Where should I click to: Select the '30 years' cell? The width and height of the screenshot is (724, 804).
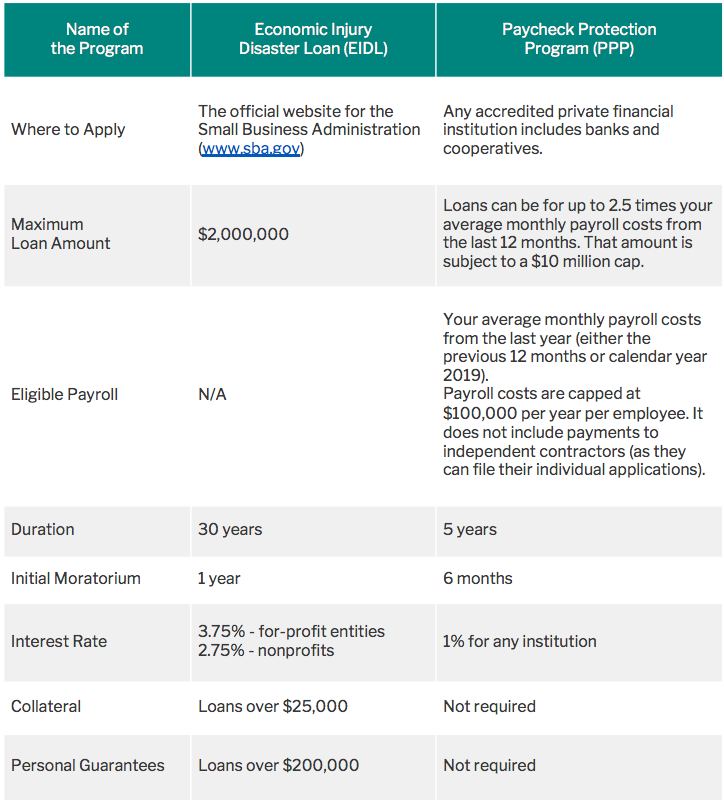(x=230, y=529)
